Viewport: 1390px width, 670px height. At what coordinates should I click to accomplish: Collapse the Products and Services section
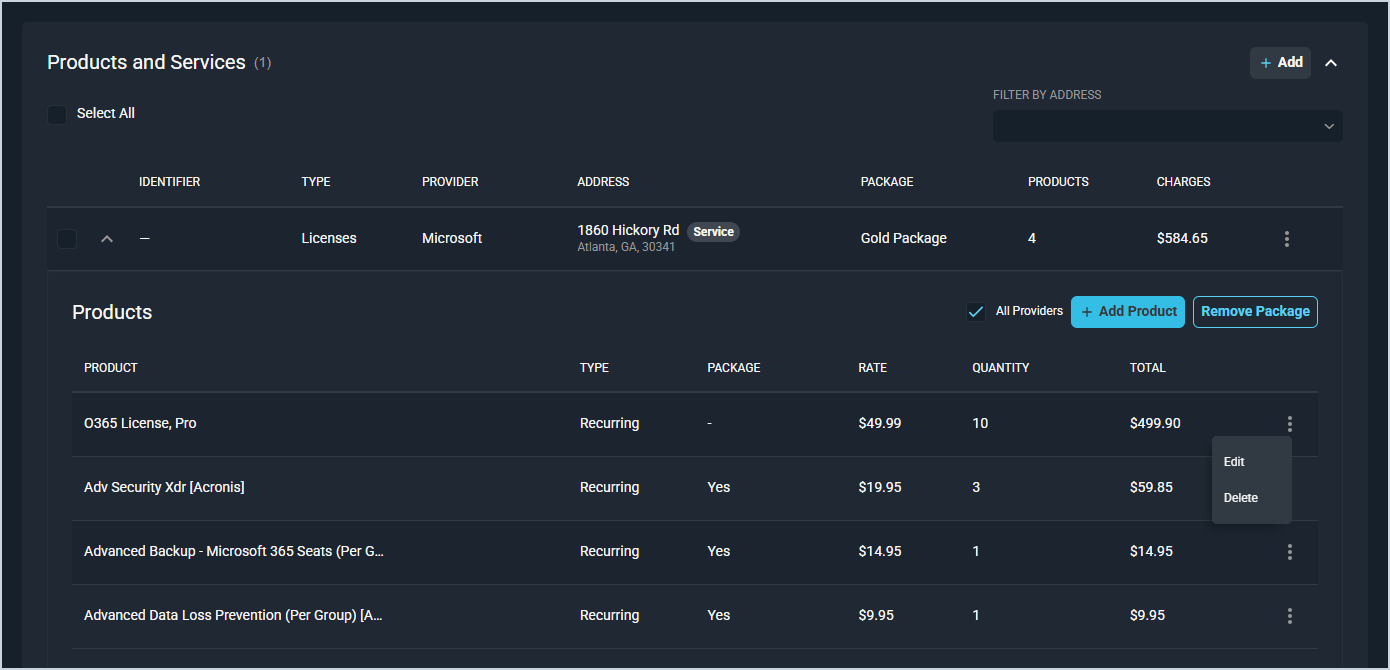tap(1331, 63)
